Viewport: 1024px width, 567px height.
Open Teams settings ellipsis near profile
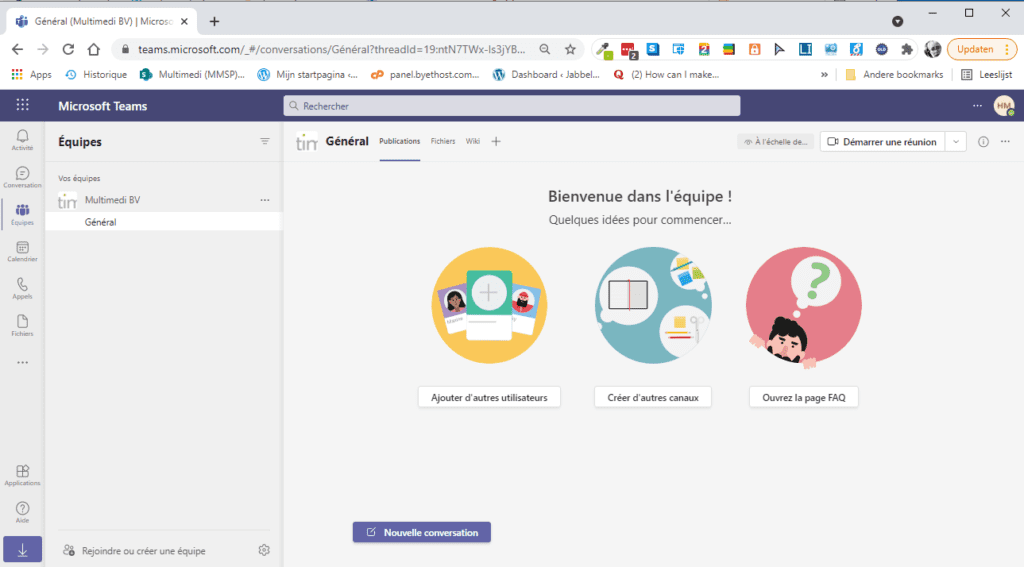[977, 106]
